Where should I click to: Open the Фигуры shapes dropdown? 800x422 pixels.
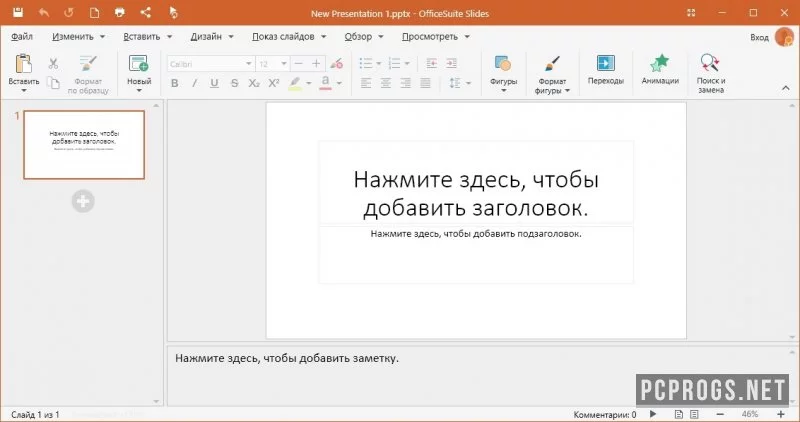click(503, 75)
